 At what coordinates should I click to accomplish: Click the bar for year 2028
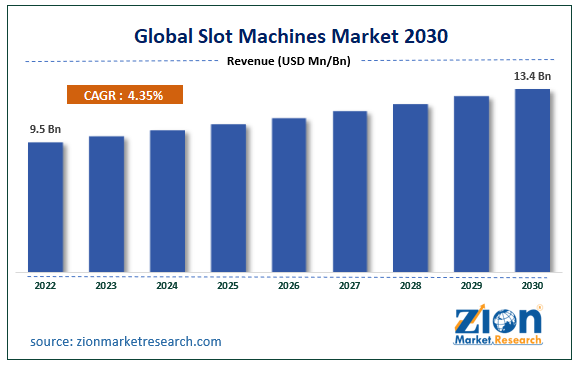tap(411, 188)
